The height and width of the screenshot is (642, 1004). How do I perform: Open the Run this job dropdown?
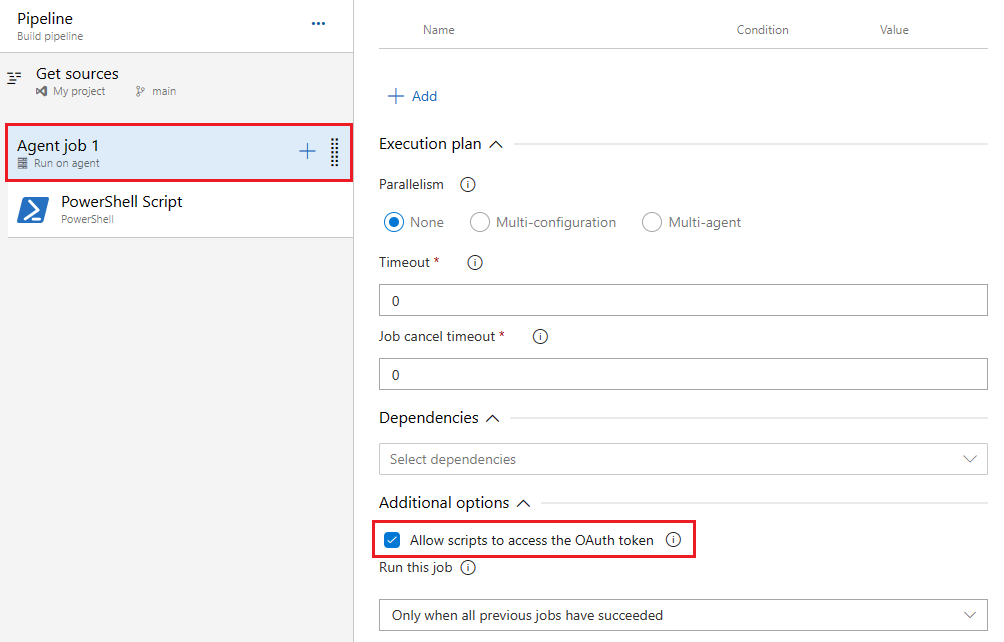click(x=683, y=615)
